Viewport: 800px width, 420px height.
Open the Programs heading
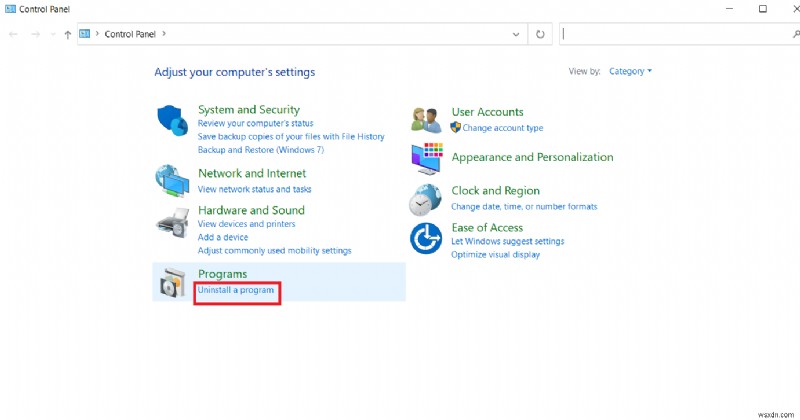click(x=222, y=275)
